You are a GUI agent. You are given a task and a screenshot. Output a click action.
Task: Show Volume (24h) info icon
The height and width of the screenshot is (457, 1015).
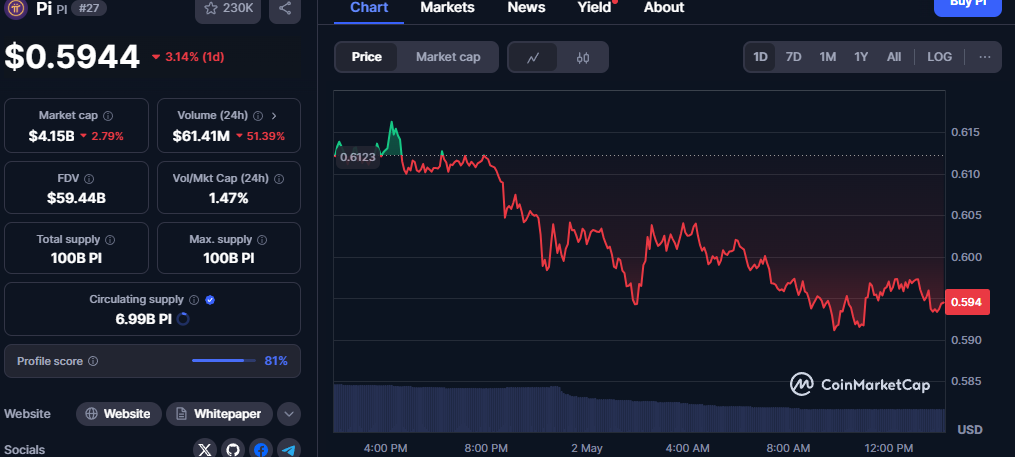tap(258, 116)
